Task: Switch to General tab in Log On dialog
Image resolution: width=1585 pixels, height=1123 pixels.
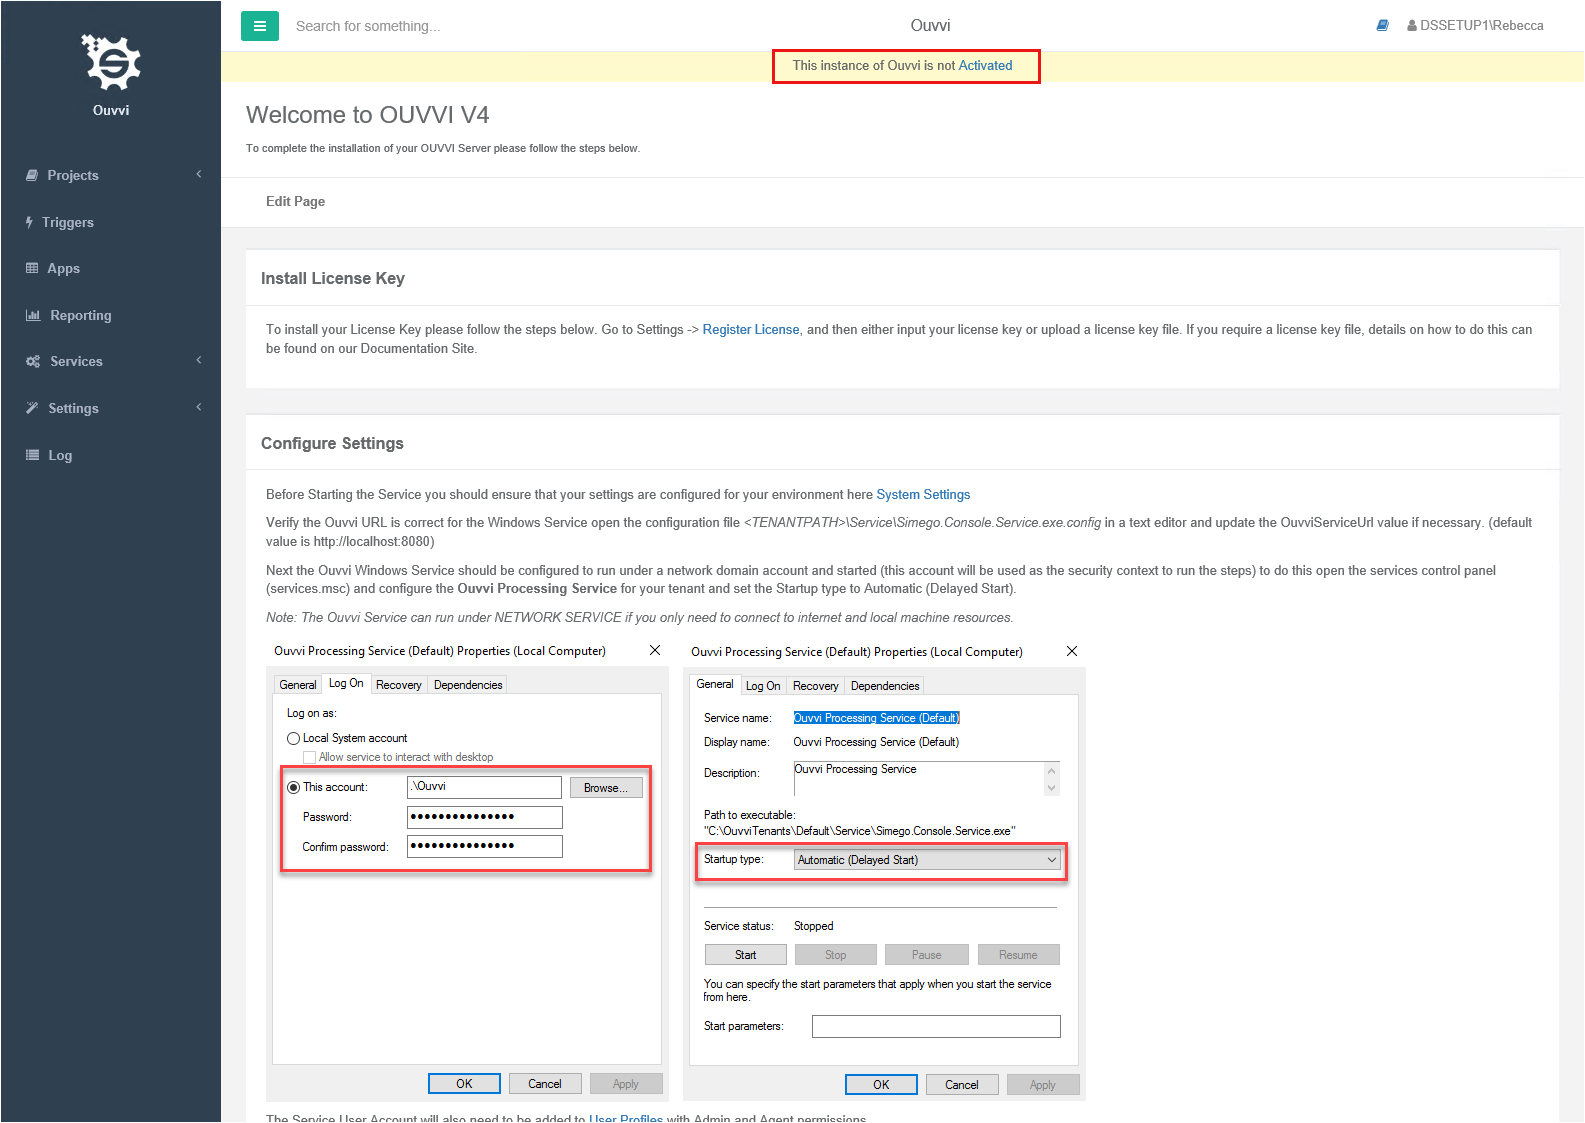Action: pyautogui.click(x=298, y=685)
